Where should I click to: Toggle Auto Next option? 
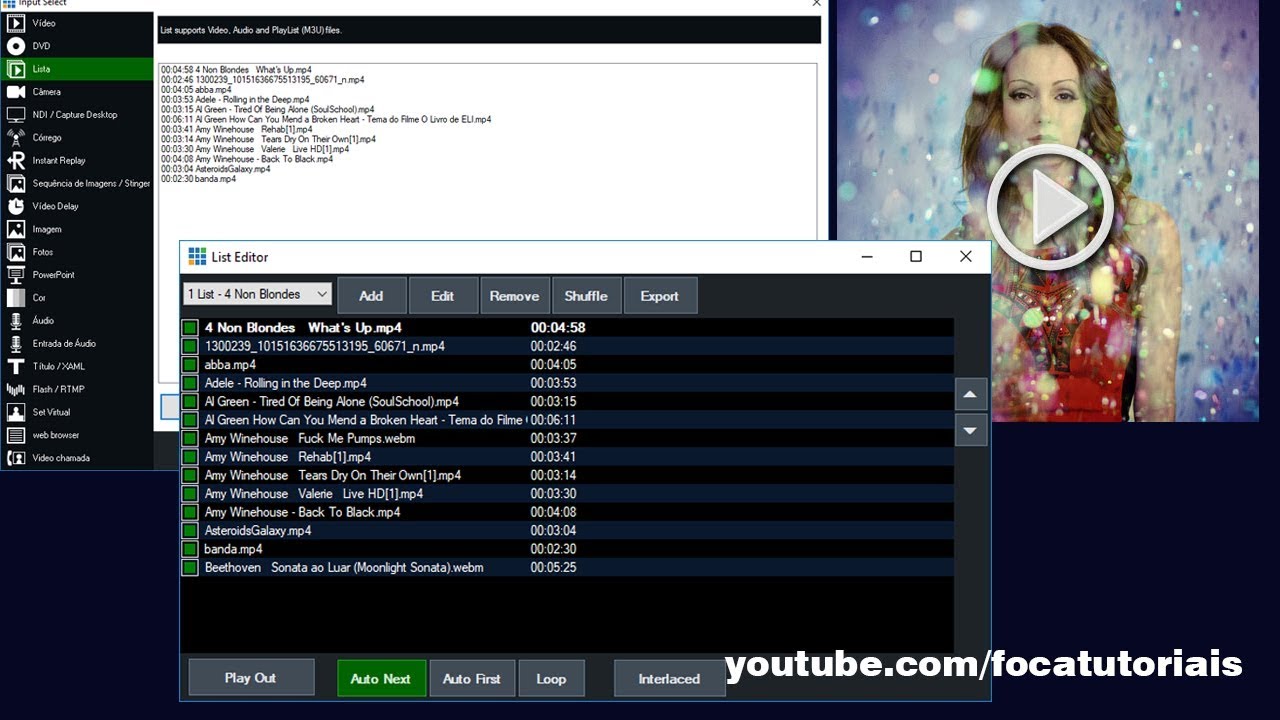click(x=381, y=679)
